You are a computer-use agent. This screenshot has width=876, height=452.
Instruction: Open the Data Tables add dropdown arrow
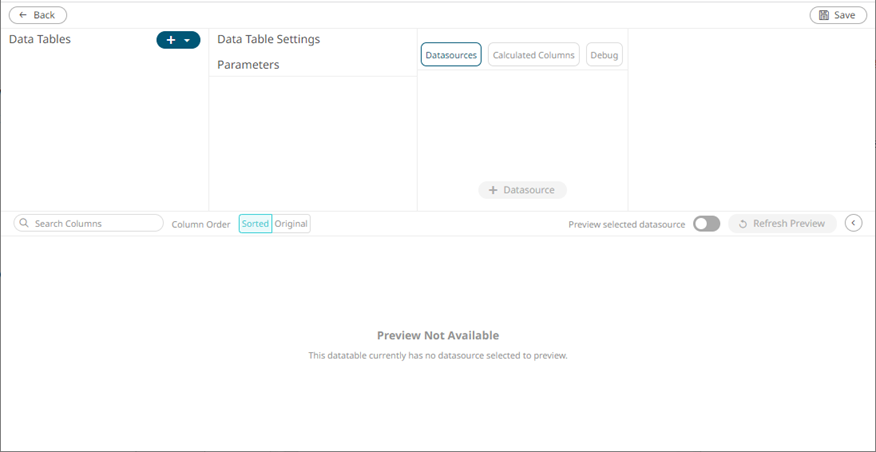tap(187, 40)
